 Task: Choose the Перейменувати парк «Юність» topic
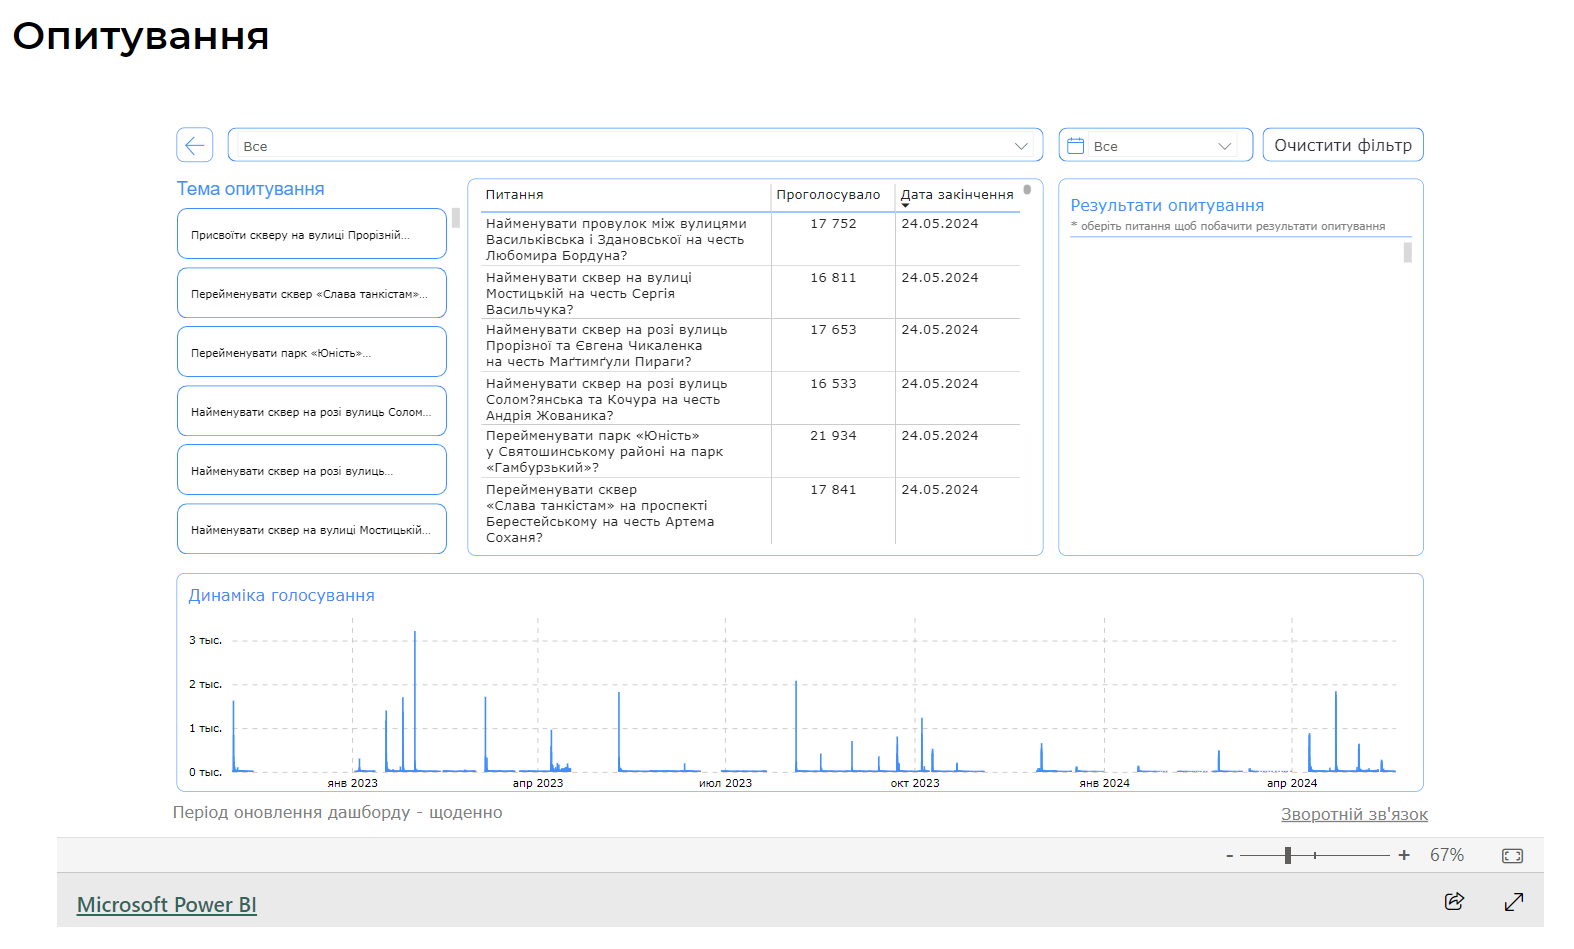pos(311,352)
